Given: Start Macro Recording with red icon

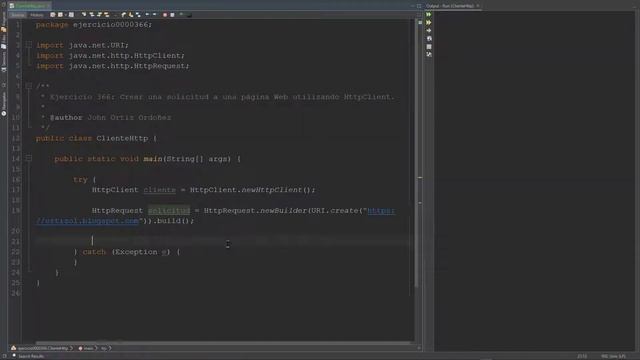Looking at the screenshot, I should tap(165, 15).
